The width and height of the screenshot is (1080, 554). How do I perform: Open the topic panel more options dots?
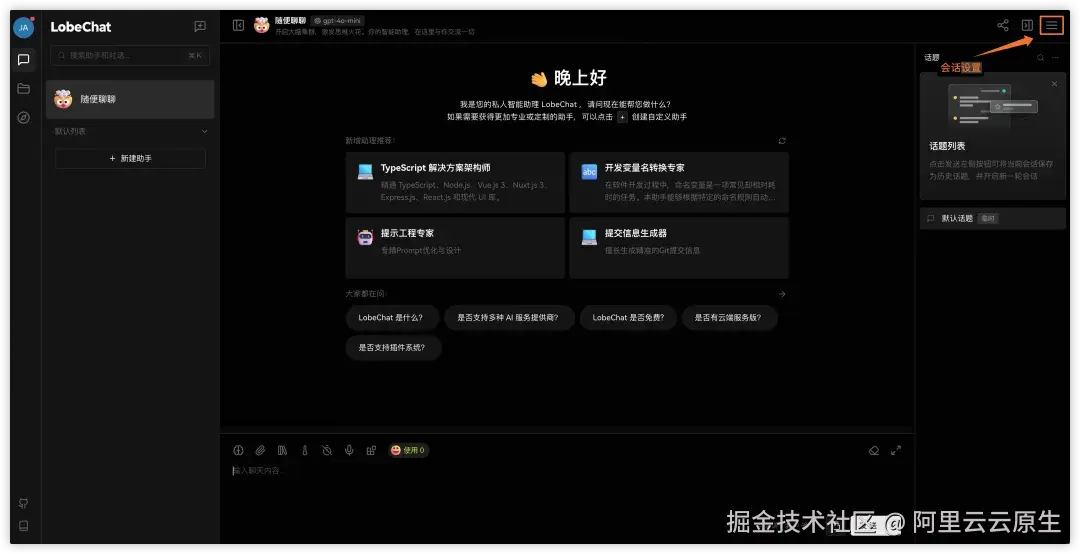click(1055, 58)
